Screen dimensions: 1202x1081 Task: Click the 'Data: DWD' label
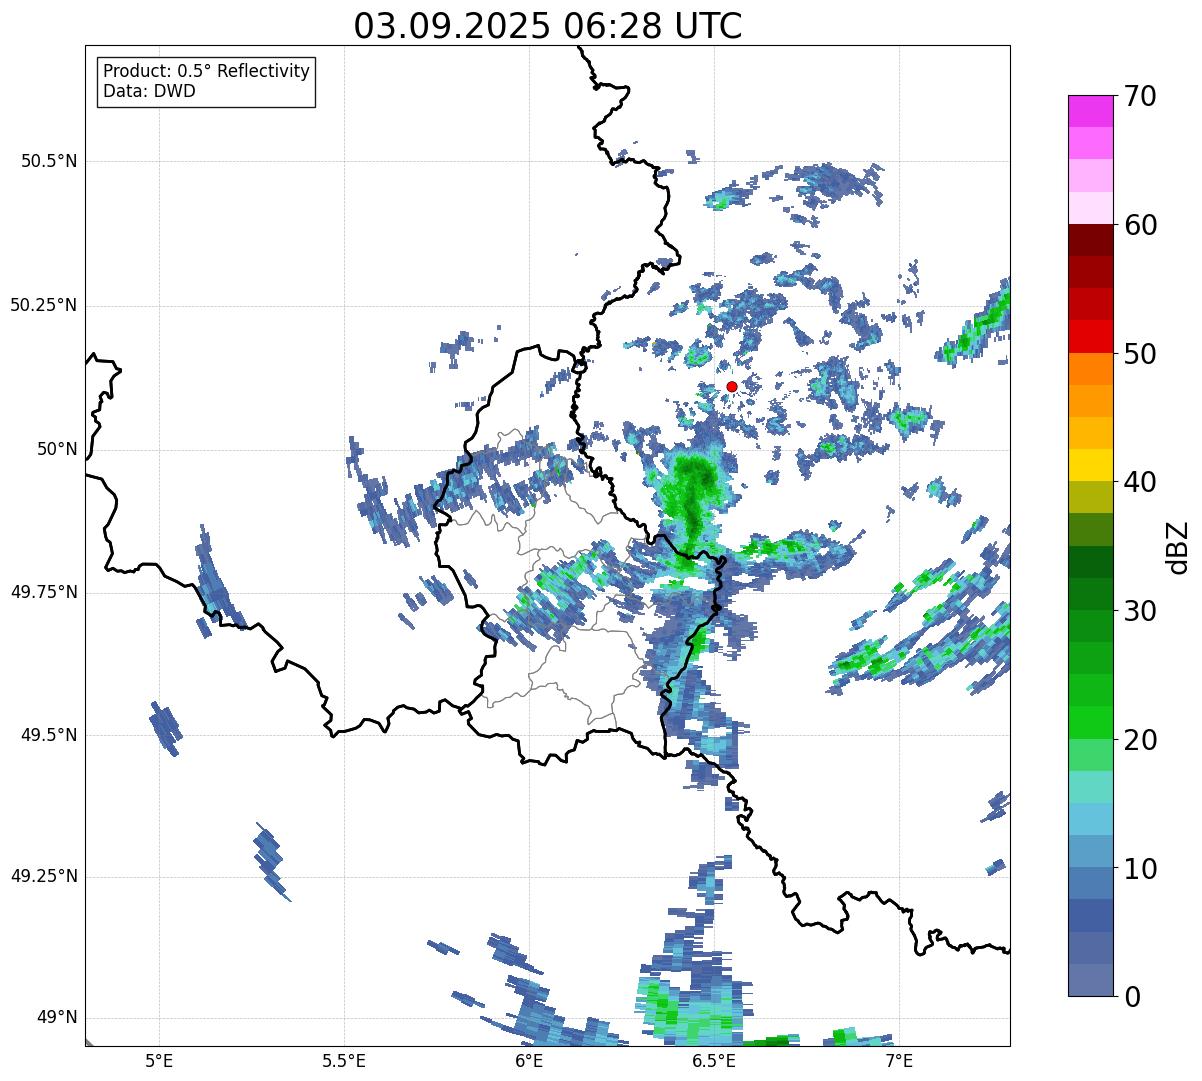coord(150,91)
